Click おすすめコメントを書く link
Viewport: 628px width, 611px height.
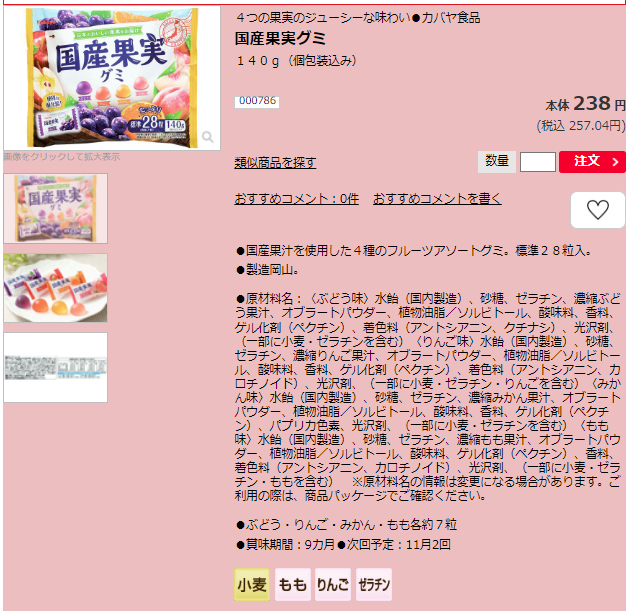[x=437, y=199]
